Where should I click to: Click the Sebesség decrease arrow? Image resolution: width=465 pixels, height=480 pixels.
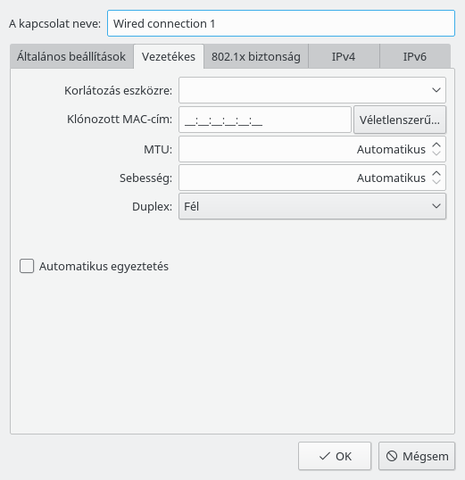[436, 182]
